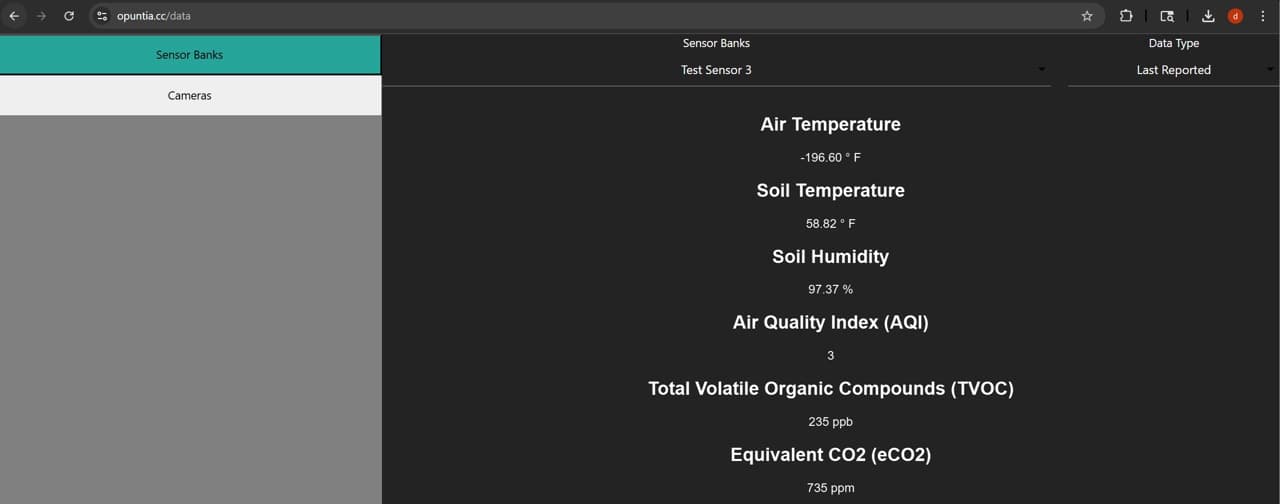Click the address bar URL opuntia.cc/data
Image resolution: width=1280 pixels, height=504 pixels.
(154, 16)
